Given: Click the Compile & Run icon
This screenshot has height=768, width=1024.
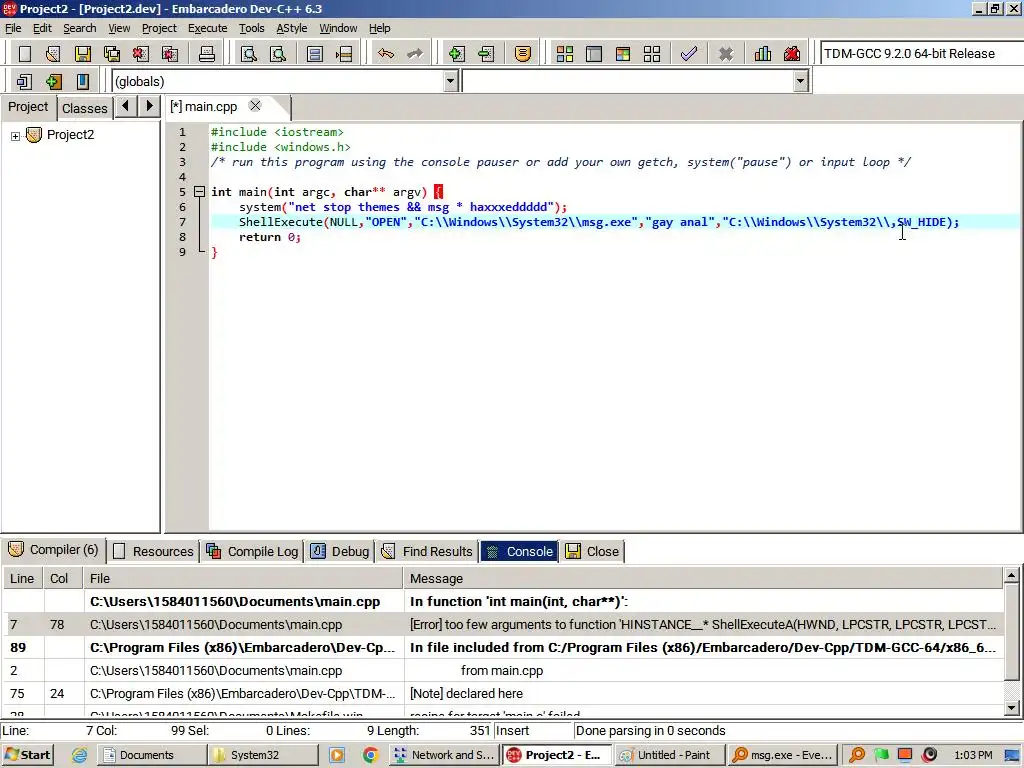Looking at the screenshot, I should tap(623, 54).
